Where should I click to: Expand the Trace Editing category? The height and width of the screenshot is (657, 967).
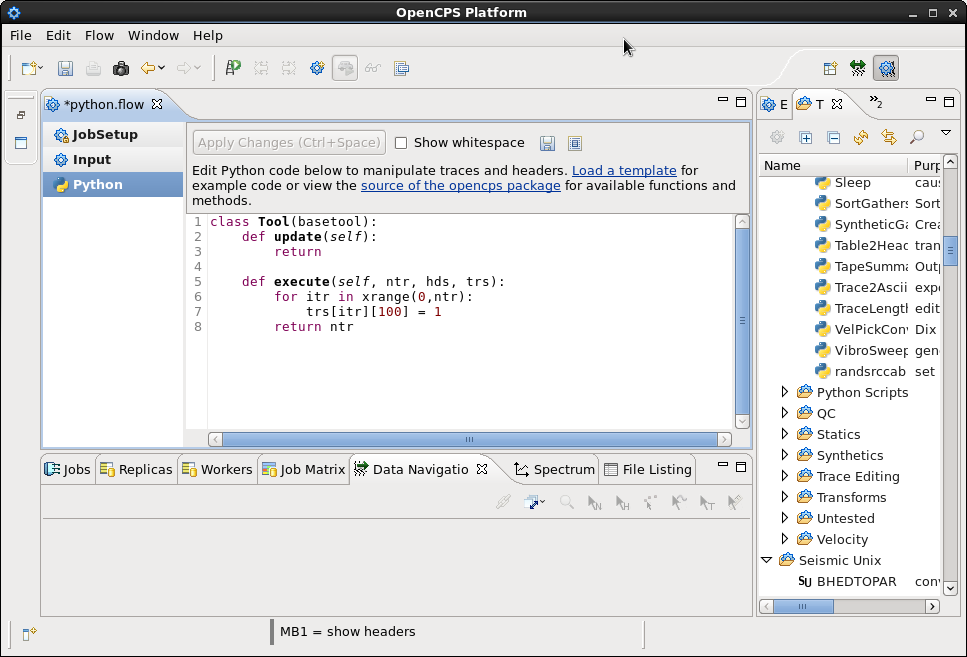(x=785, y=476)
